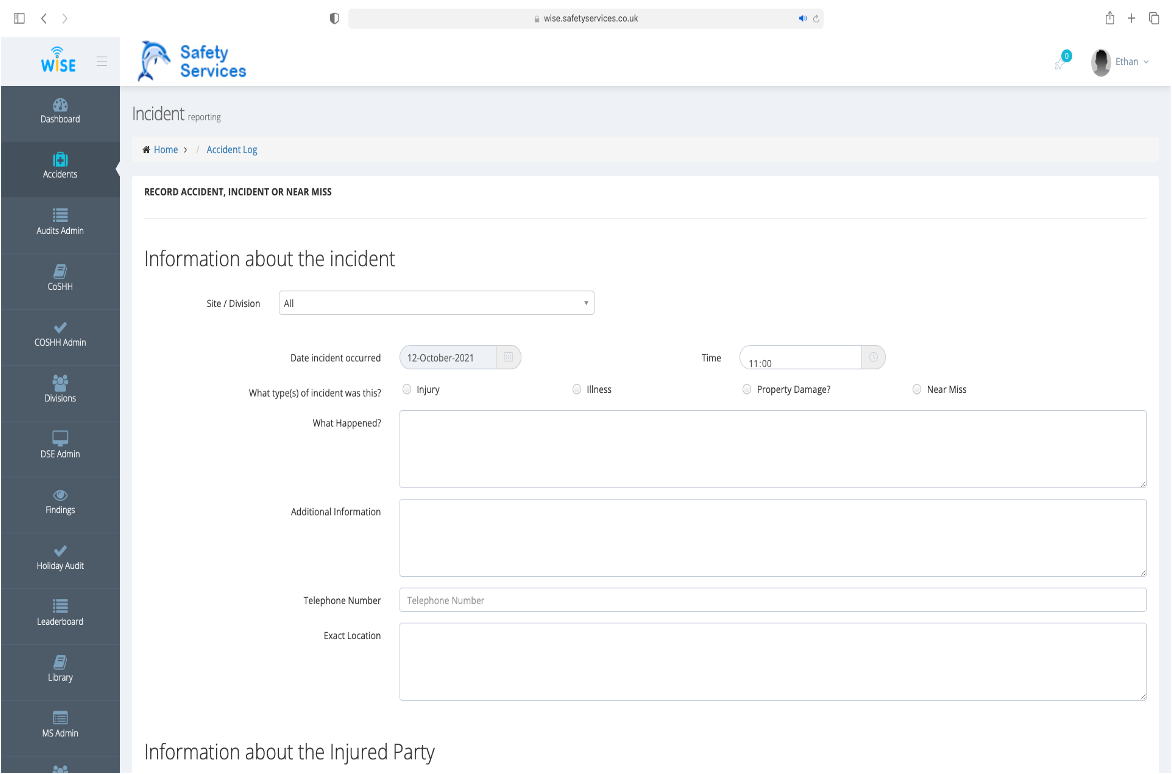Select the Near Miss radio button
The image size is (1172, 774).
(917, 389)
